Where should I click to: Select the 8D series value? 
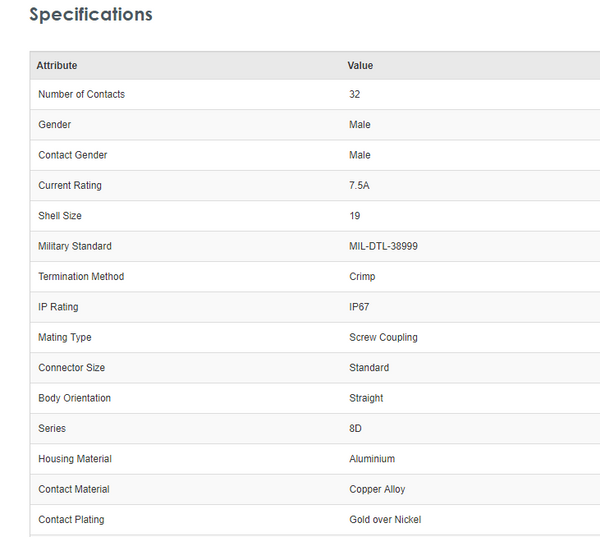click(x=355, y=428)
